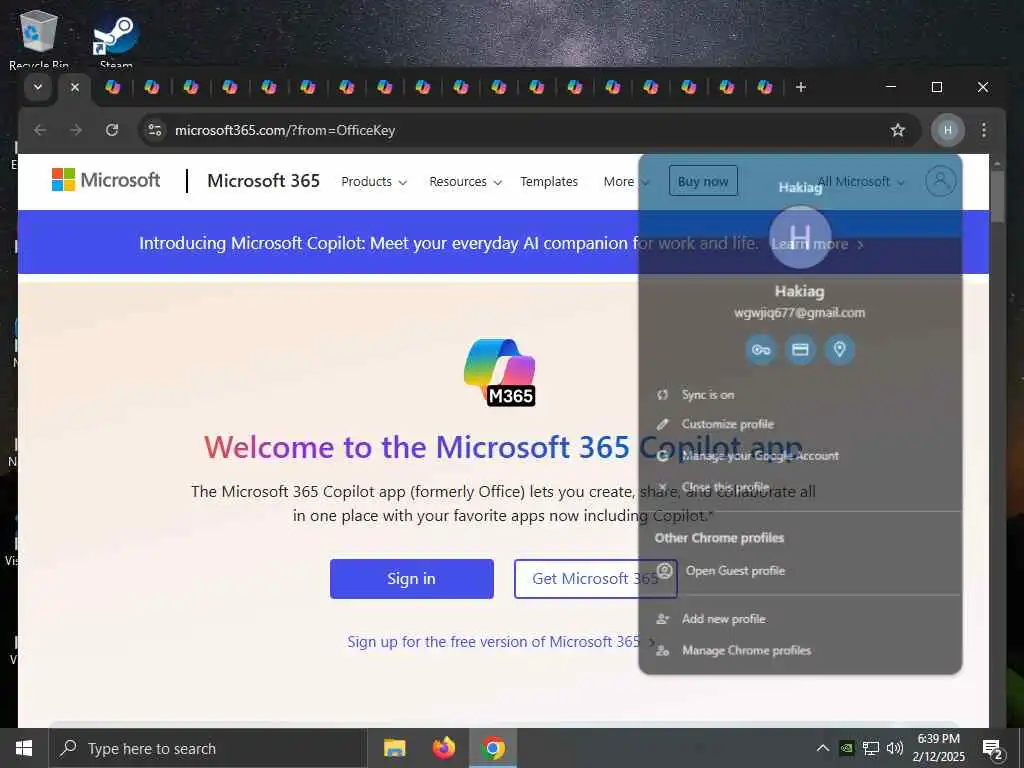This screenshot has width=1024, height=768.
Task: Click the address bar URL microsoft365.com
Action: point(285,130)
